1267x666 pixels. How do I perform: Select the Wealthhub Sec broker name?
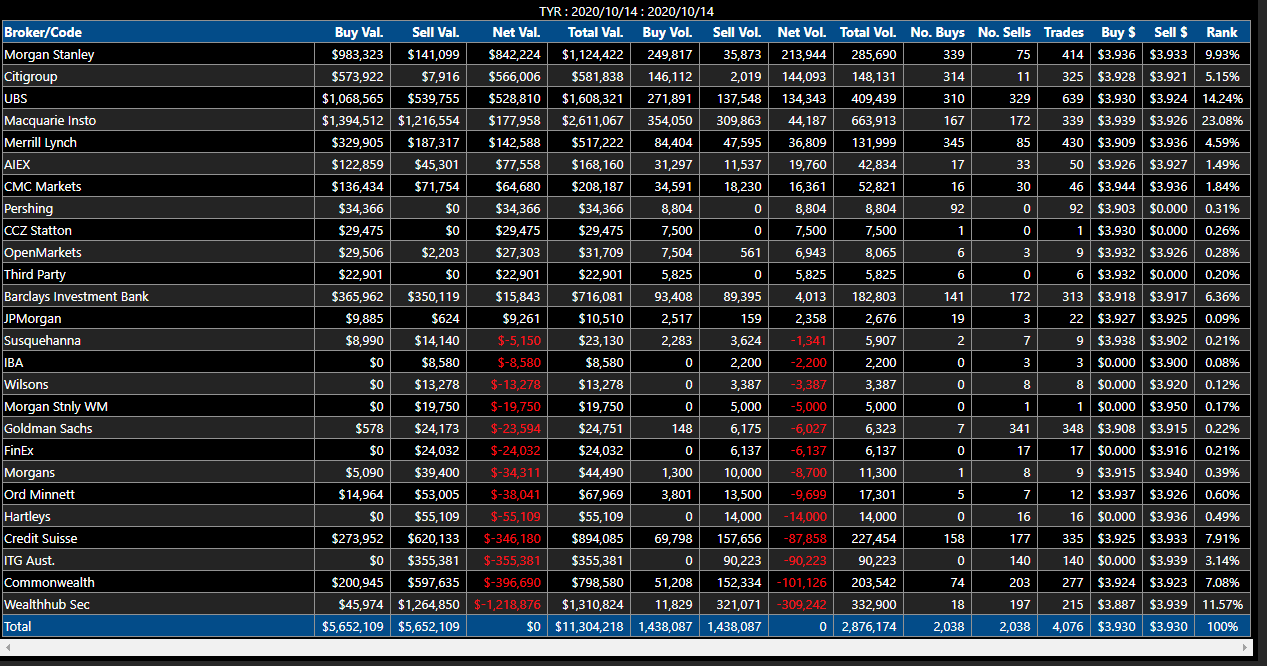pos(46,604)
